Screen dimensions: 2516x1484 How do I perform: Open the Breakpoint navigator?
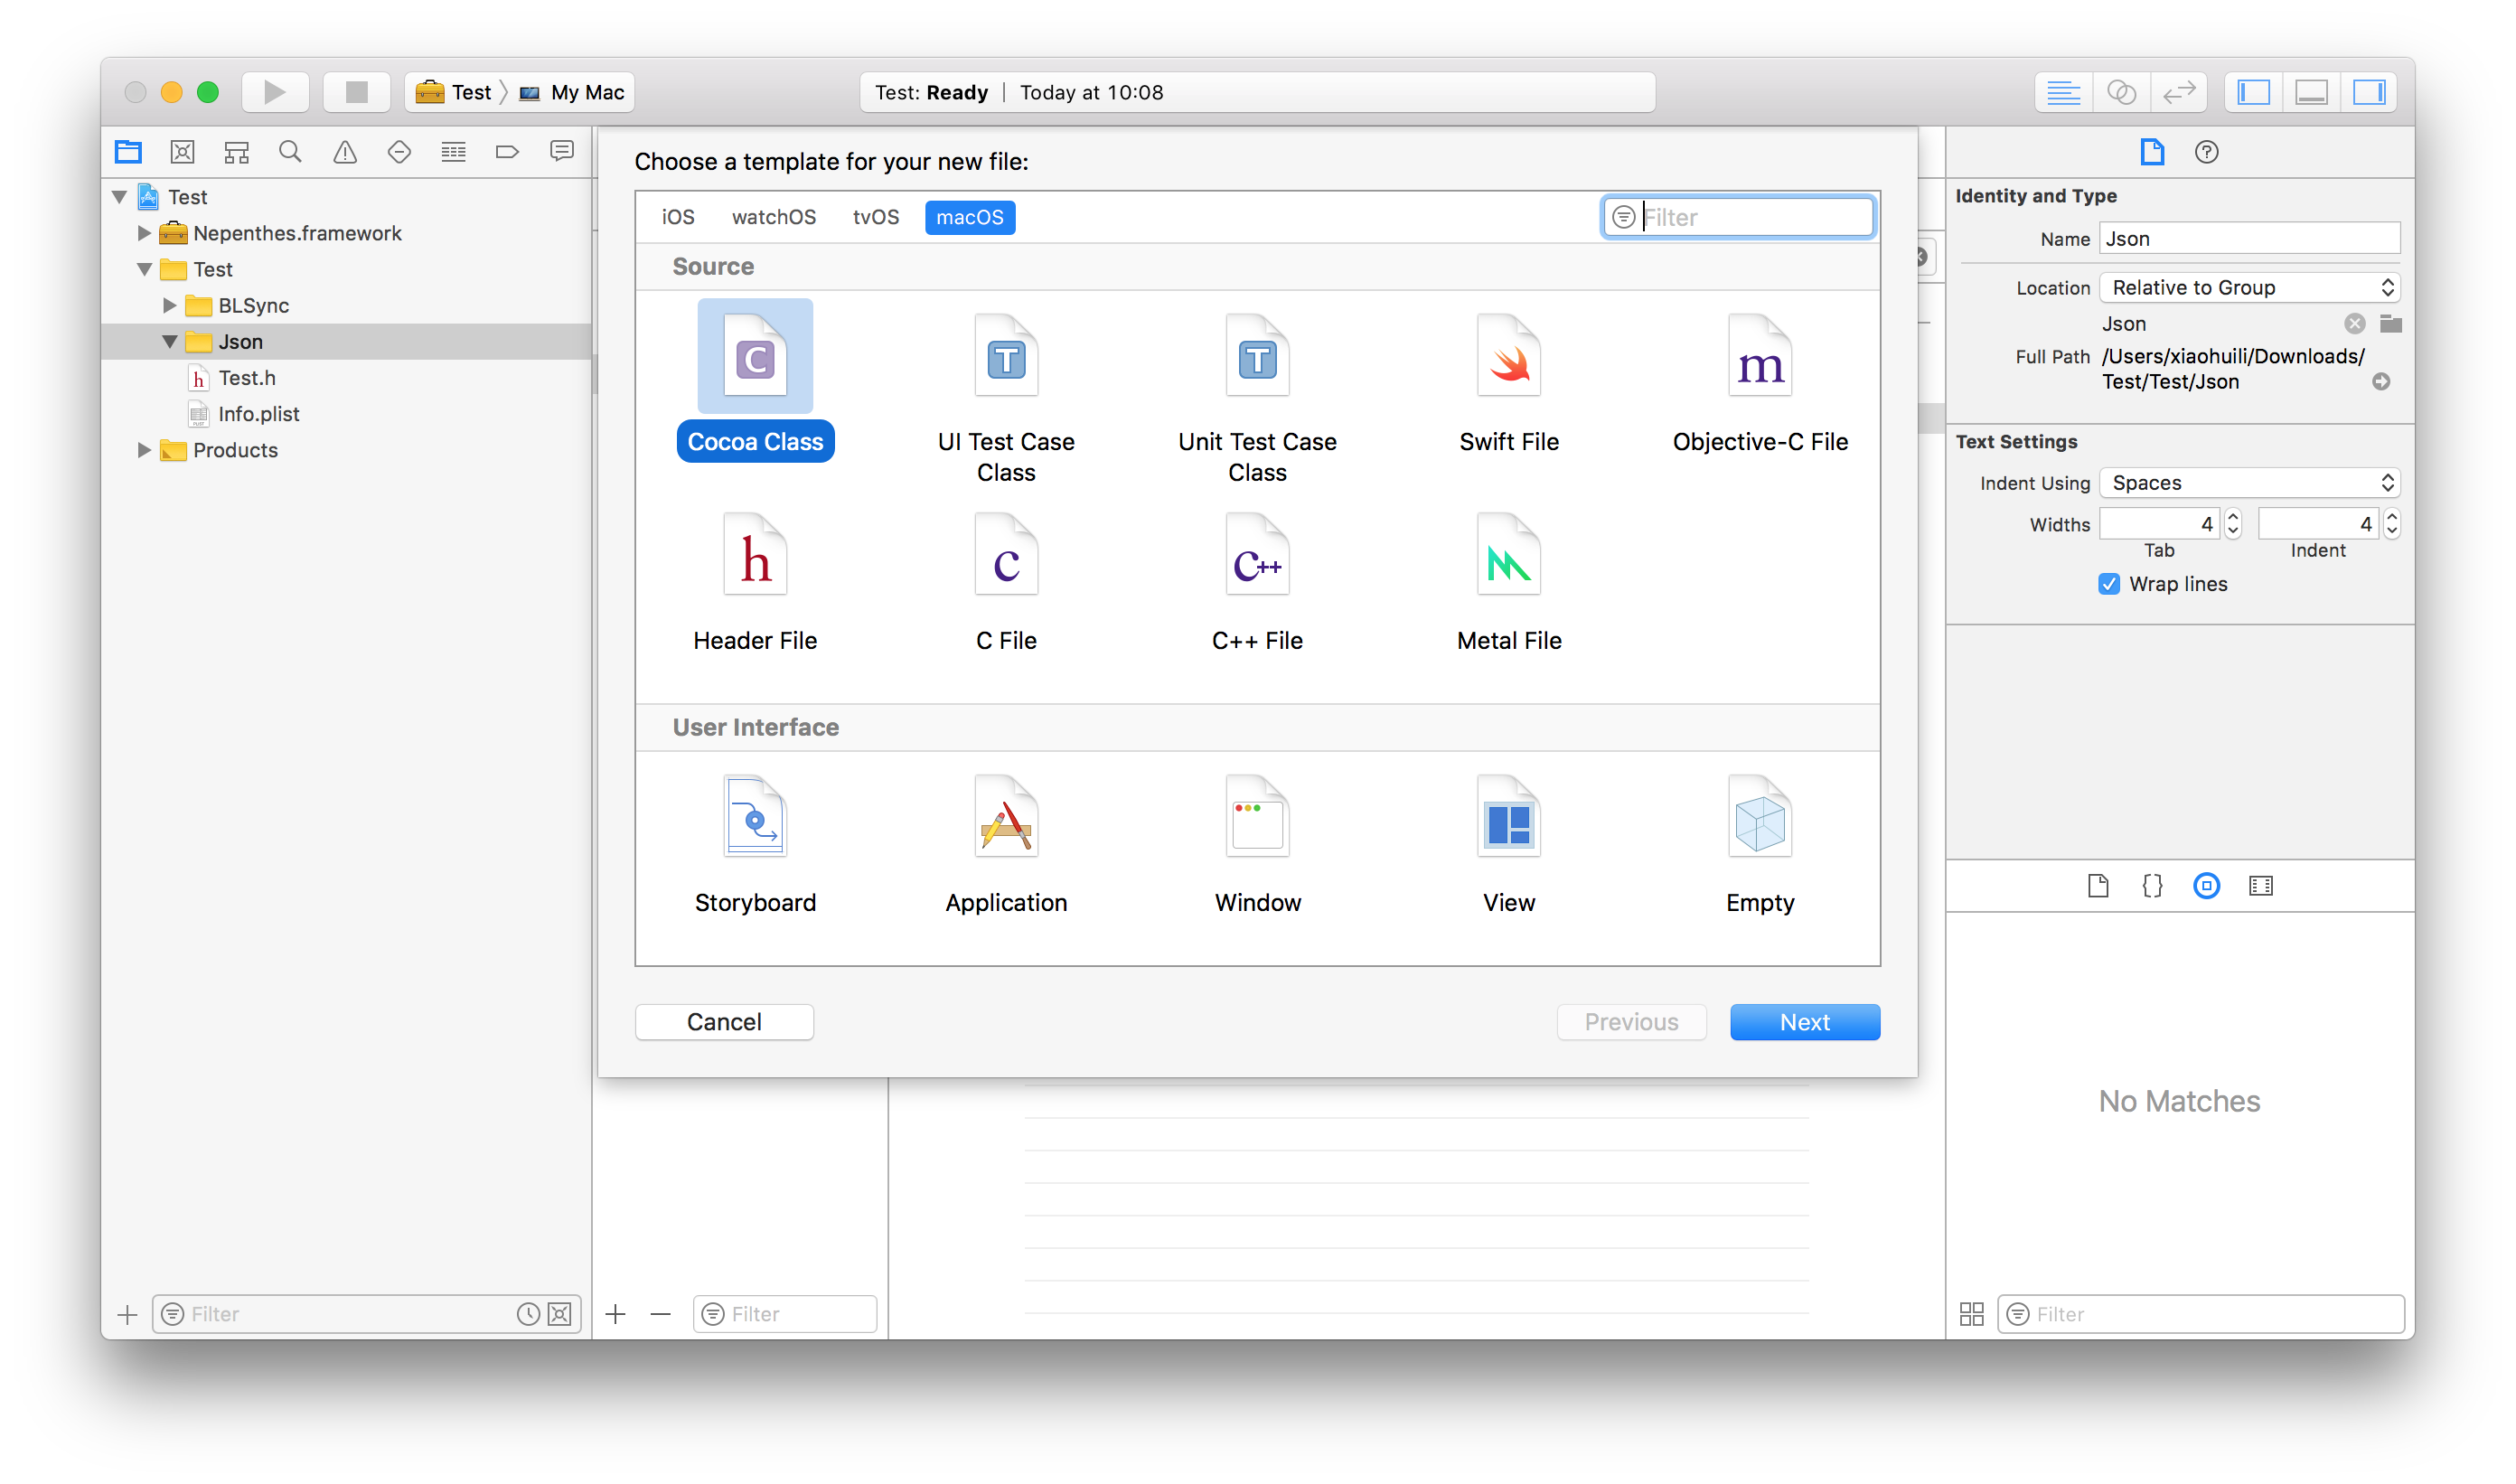(507, 152)
